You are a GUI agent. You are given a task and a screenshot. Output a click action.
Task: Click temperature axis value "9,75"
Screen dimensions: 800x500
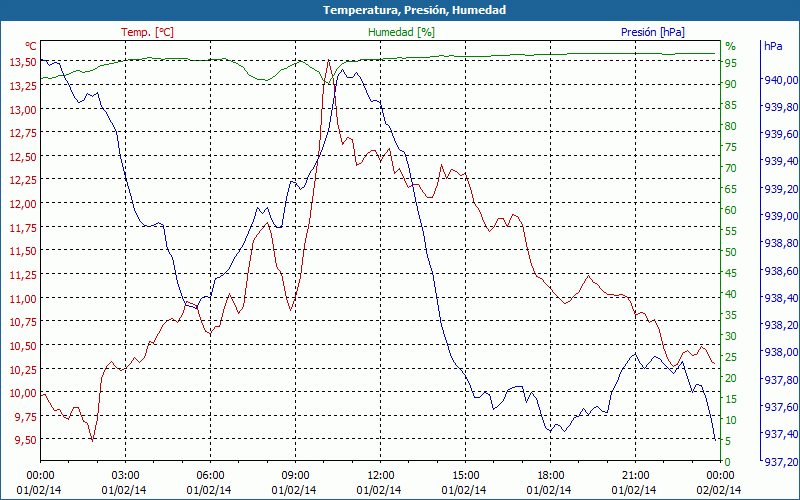click(x=26, y=417)
